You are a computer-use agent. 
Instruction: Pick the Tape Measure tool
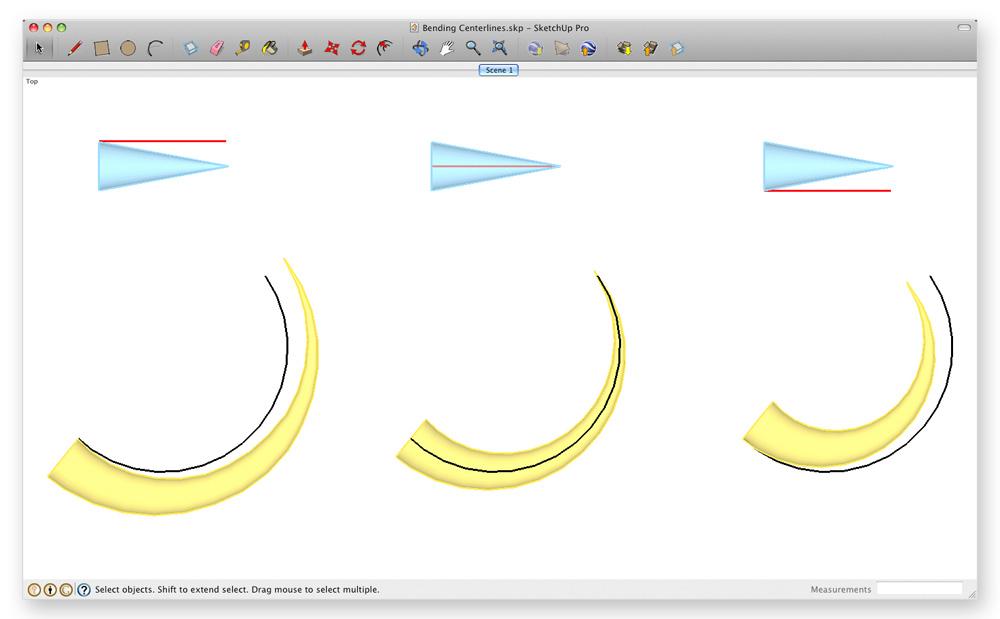coord(243,48)
